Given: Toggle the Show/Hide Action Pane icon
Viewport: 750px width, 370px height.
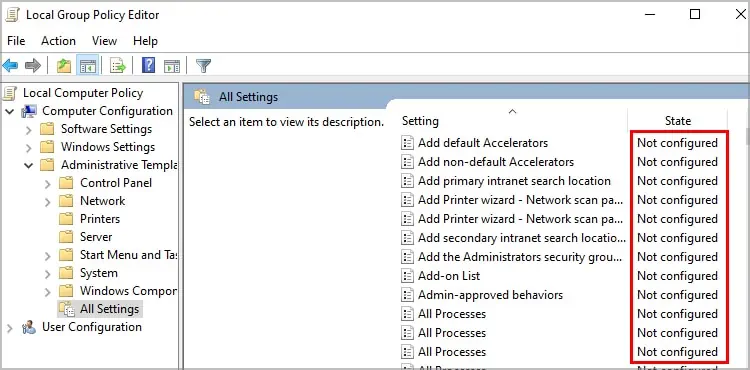Looking at the screenshot, I should (x=172, y=65).
